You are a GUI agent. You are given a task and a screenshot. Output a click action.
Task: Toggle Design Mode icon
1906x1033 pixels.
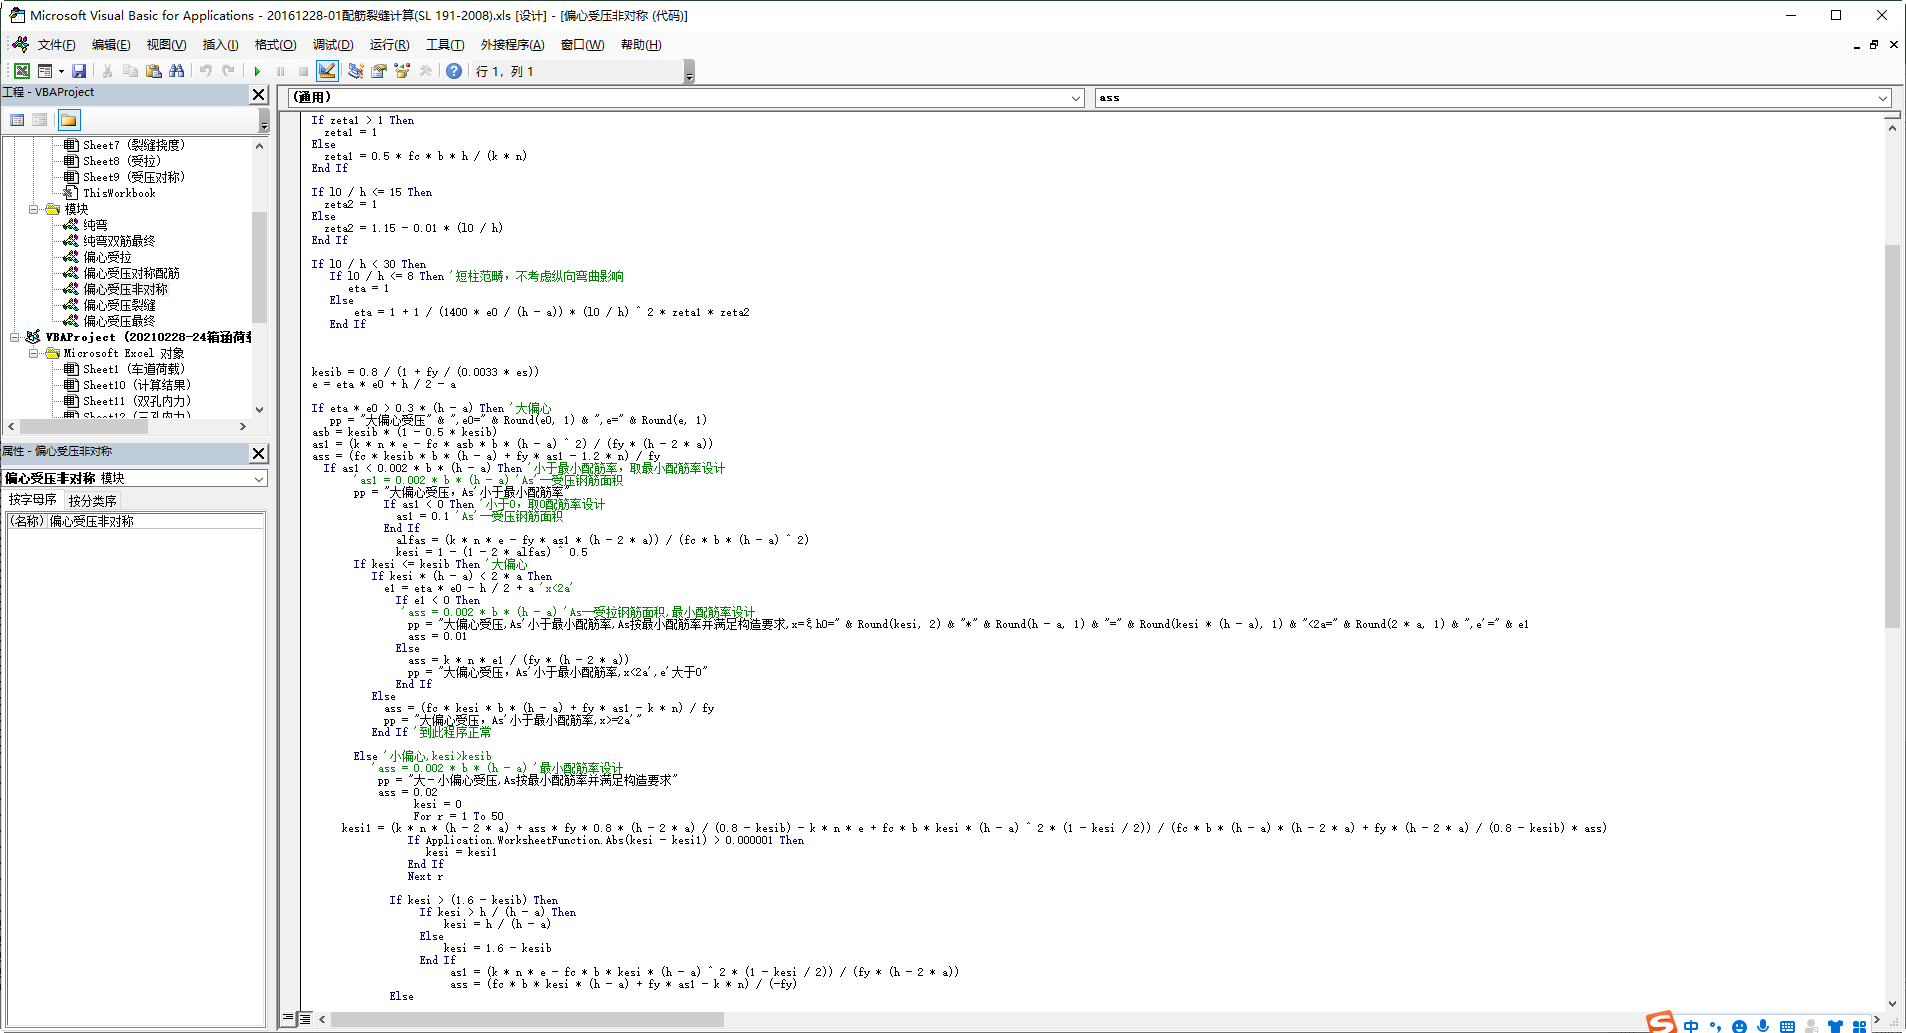tap(327, 71)
